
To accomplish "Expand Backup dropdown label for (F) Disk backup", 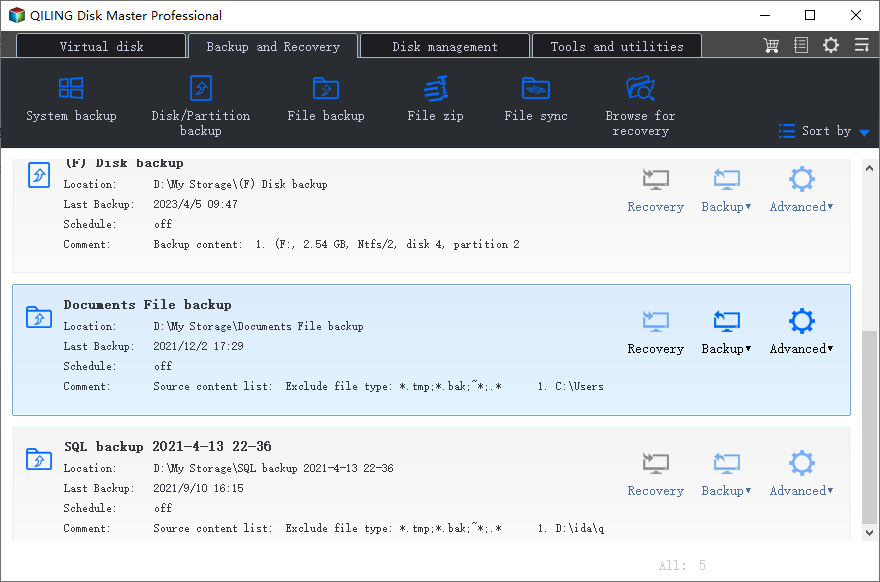I will click(726, 207).
